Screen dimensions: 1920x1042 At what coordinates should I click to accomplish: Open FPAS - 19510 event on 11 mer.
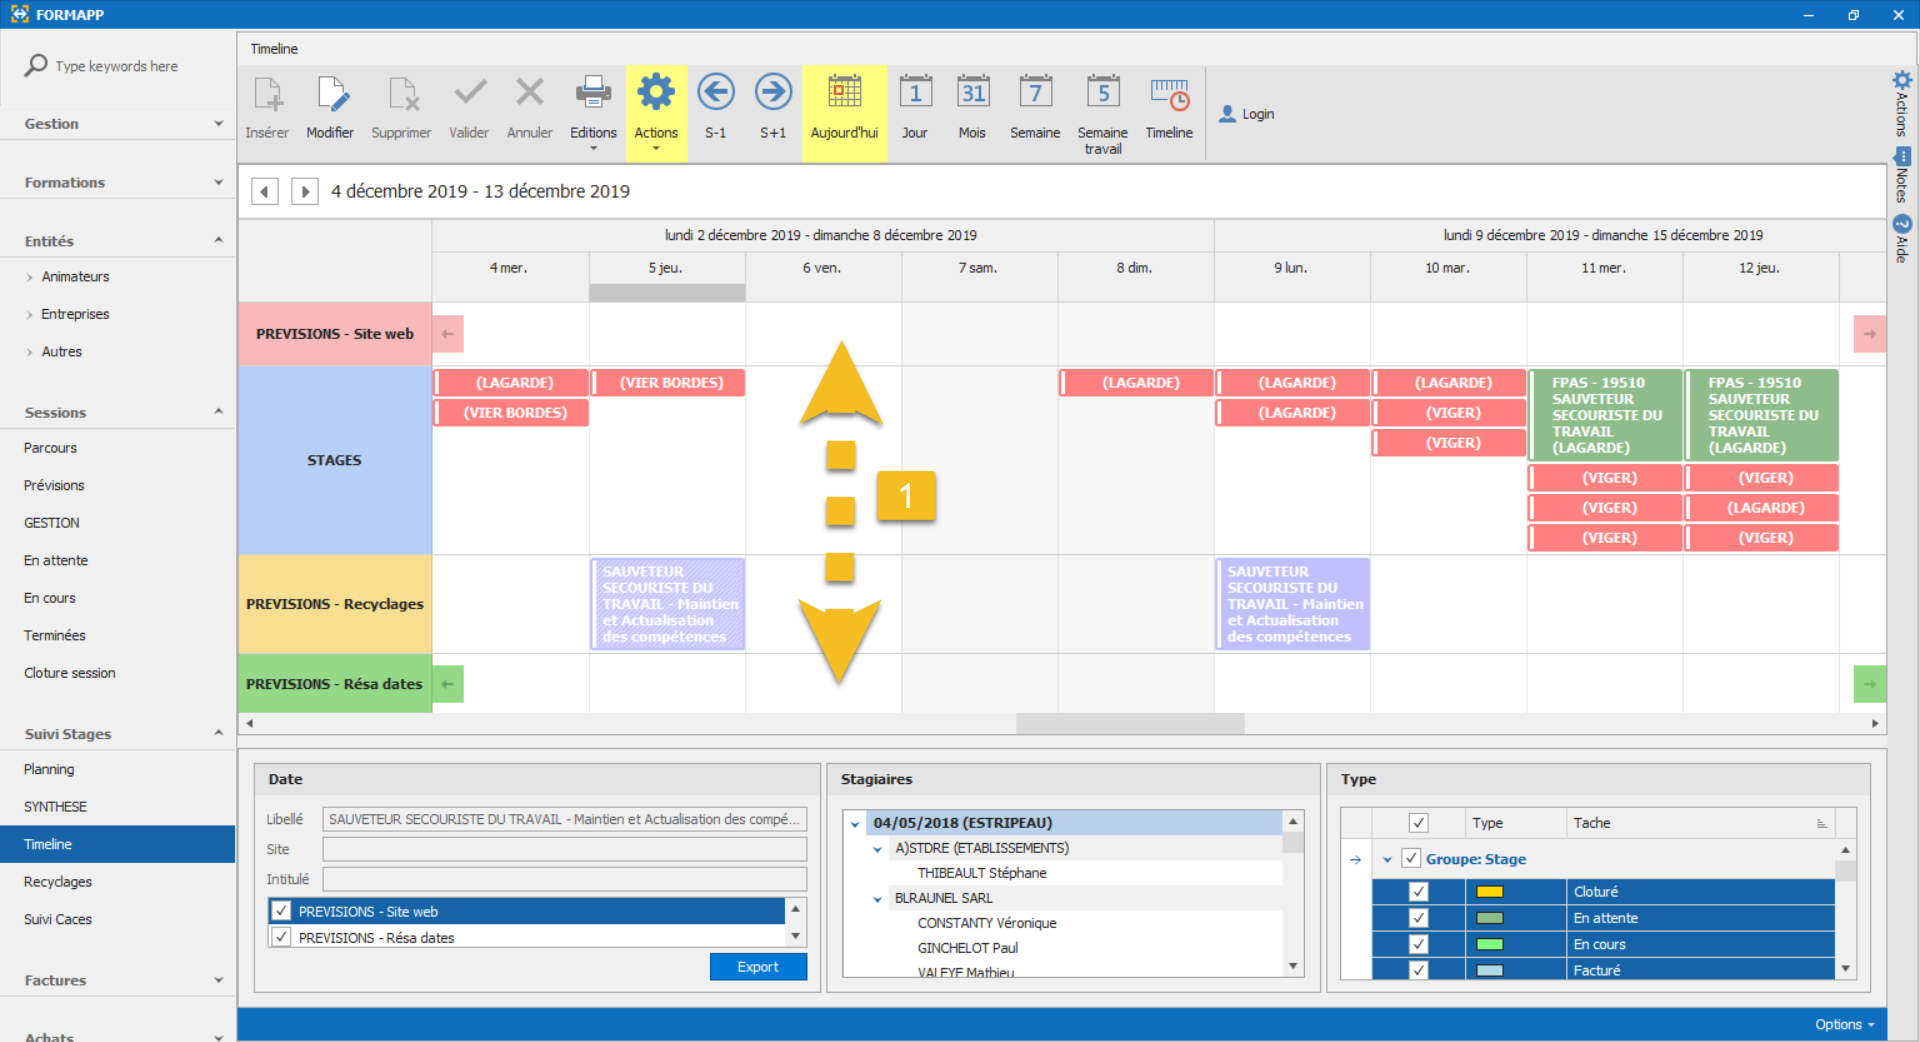point(1605,415)
